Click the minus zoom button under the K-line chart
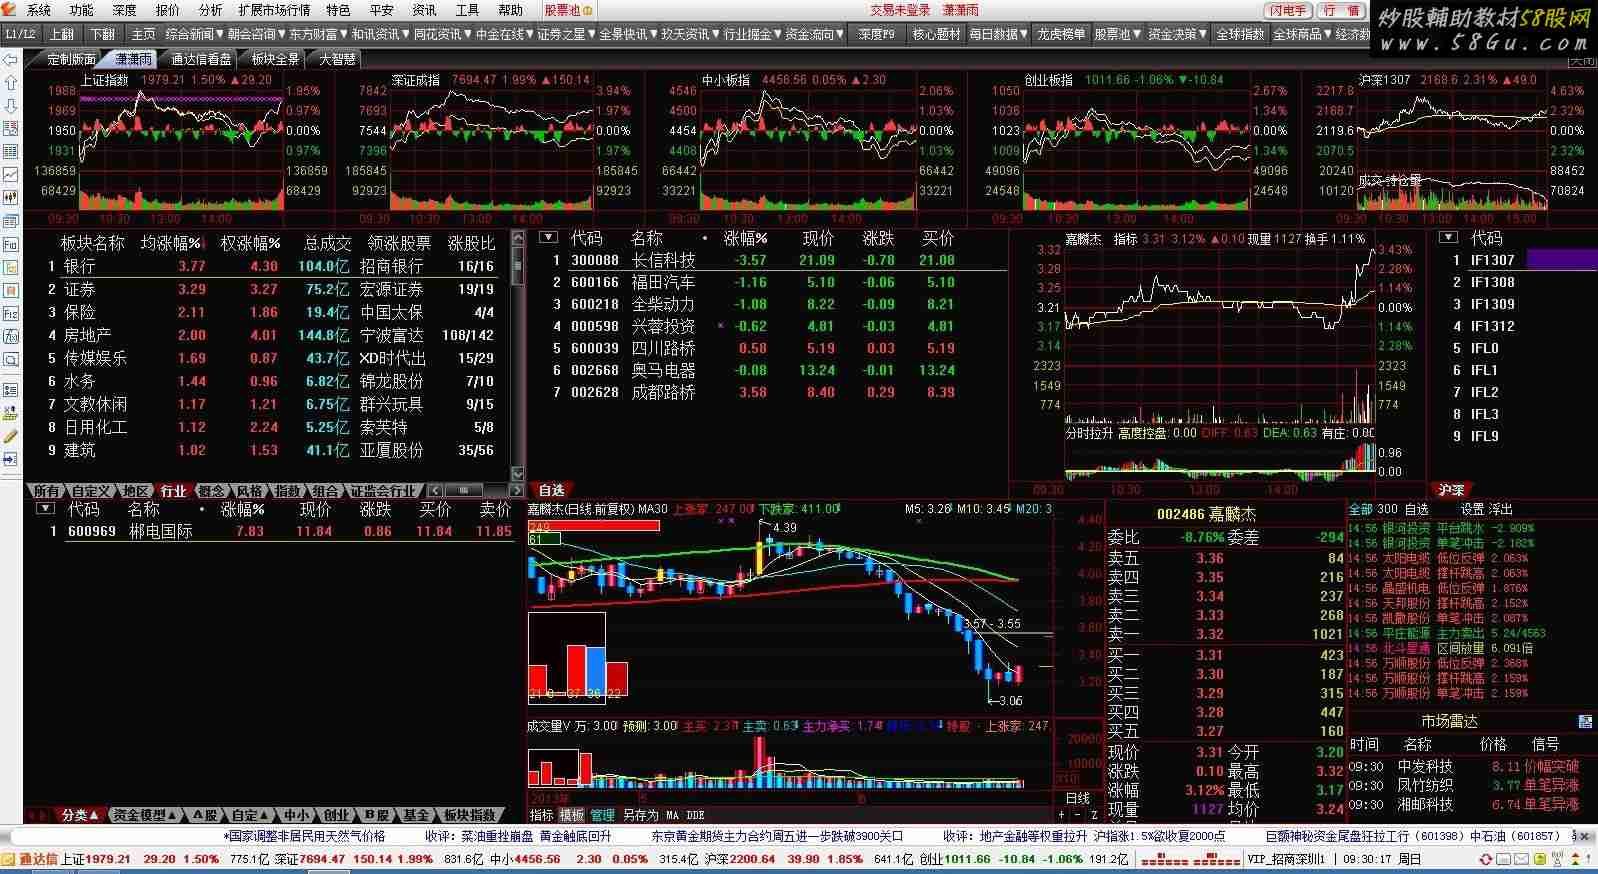The image size is (1598, 874). pyautogui.click(x=1078, y=815)
